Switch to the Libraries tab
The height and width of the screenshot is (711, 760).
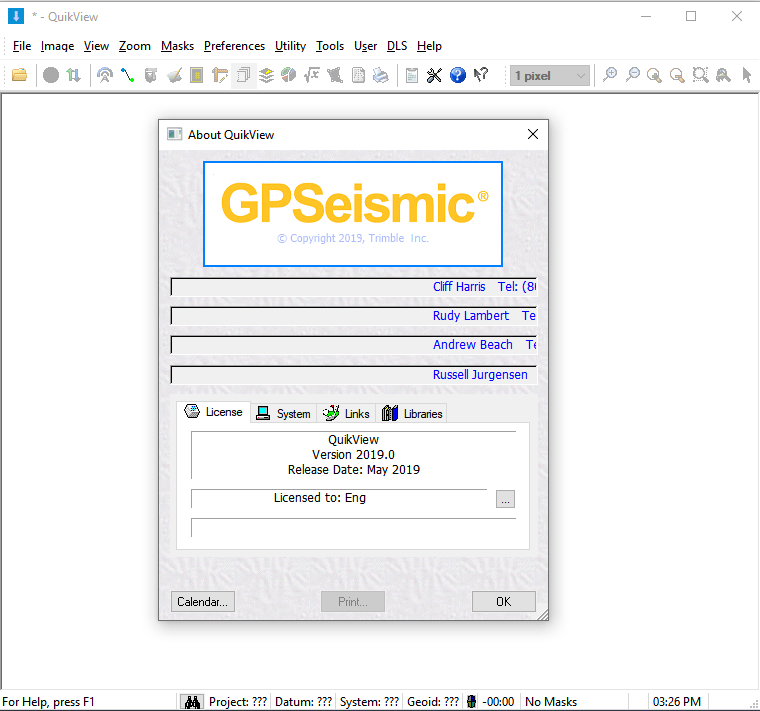[412, 413]
